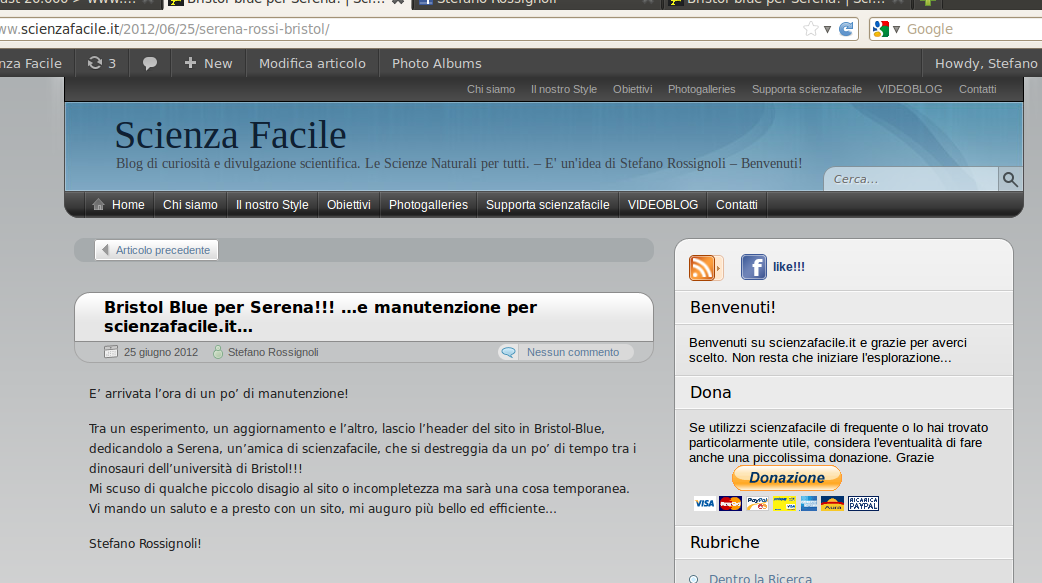
Task: Open updates counter icon showing 3
Action: click(x=102, y=63)
